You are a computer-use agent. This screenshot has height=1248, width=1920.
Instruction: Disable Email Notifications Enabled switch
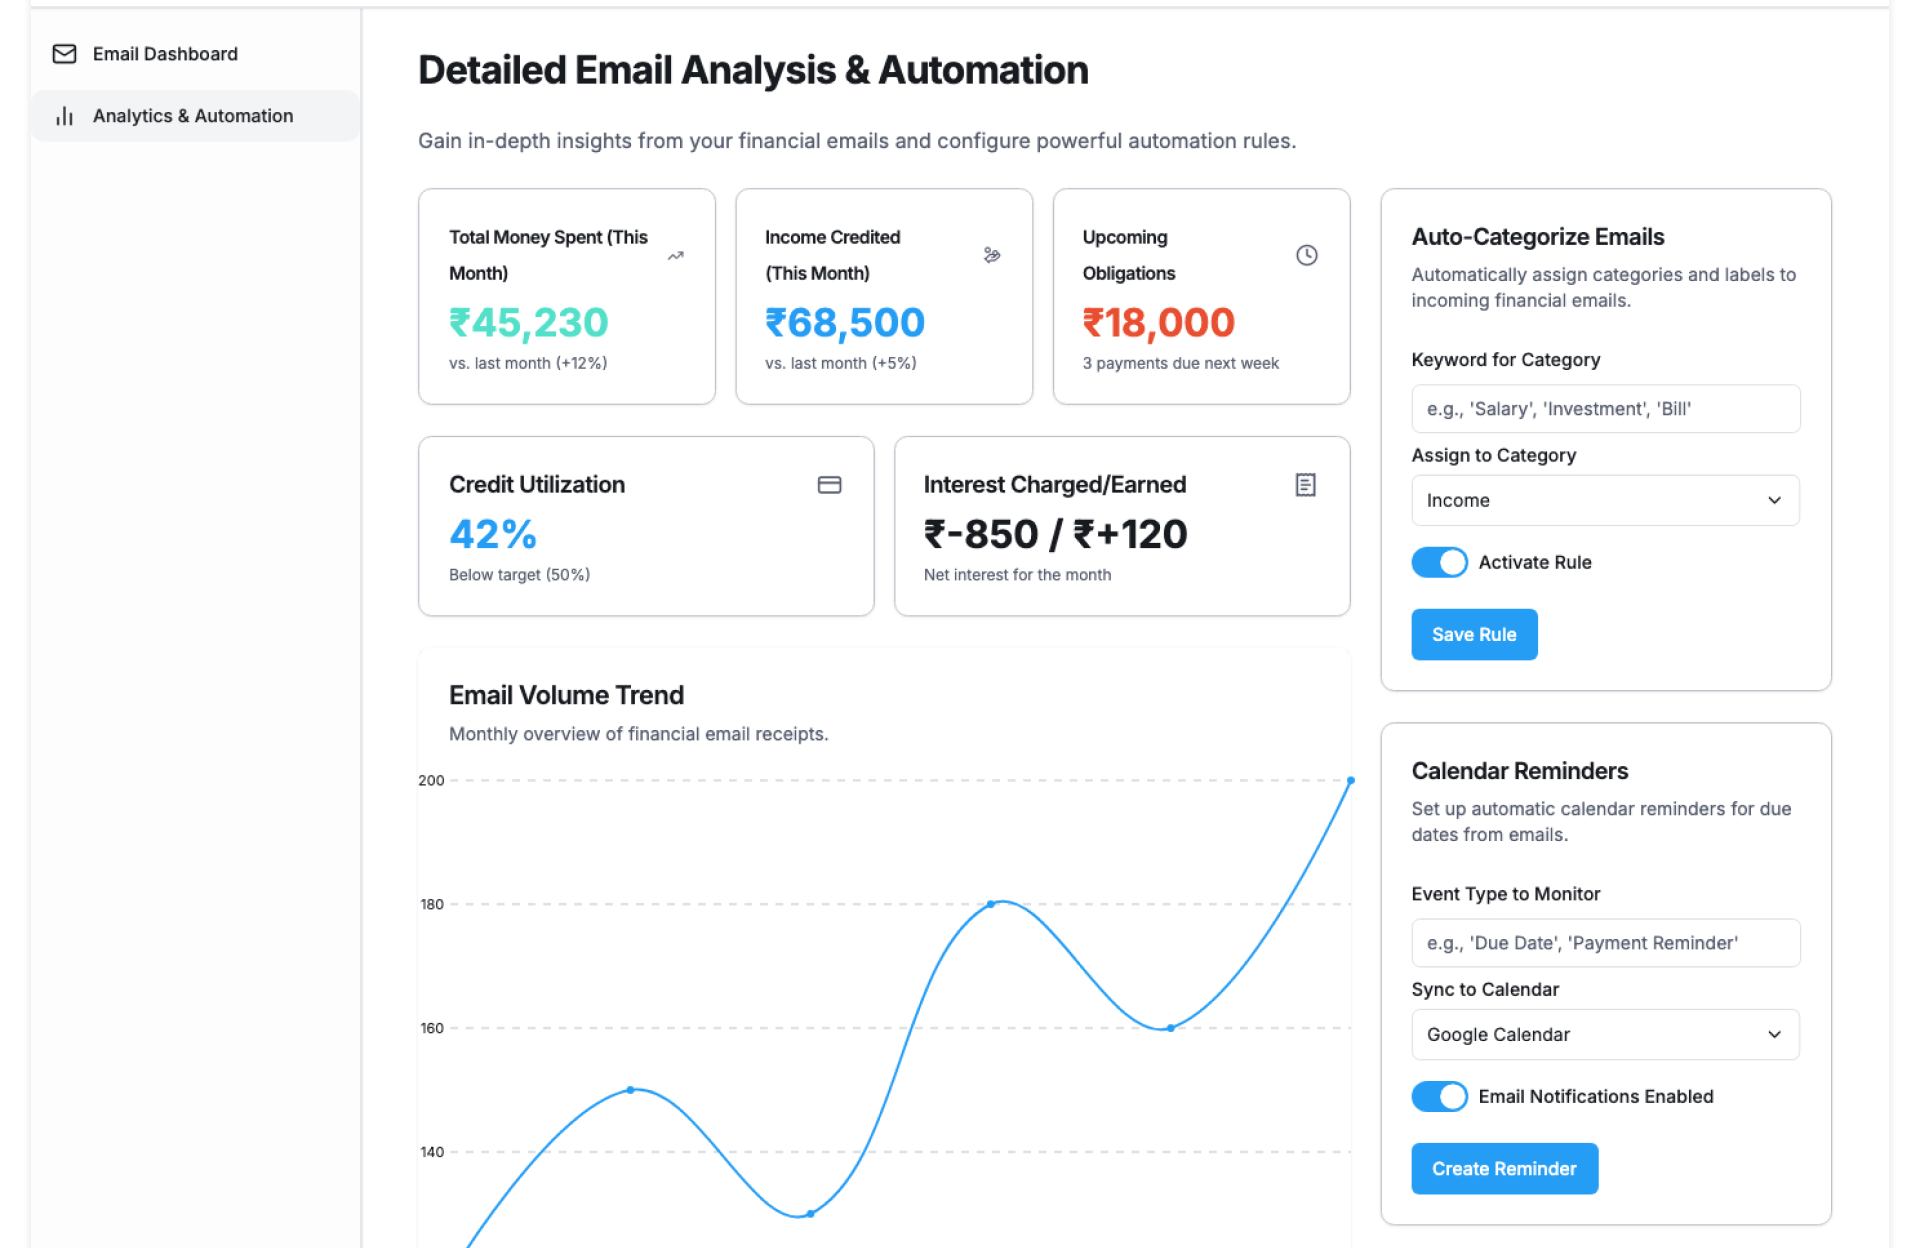click(x=1439, y=1096)
